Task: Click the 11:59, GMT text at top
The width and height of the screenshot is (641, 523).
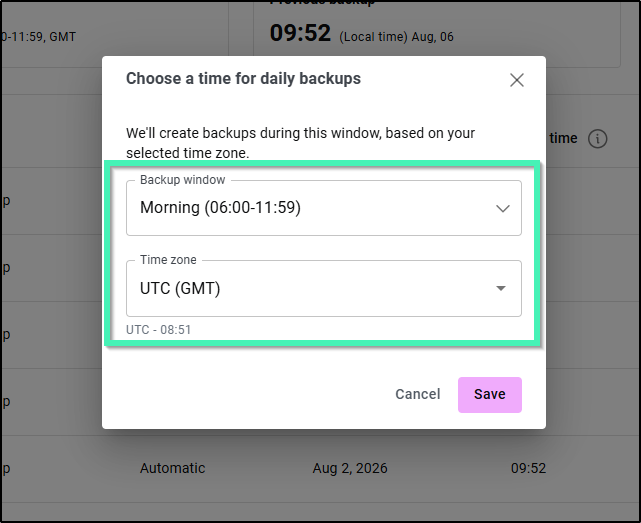Action: pos(39,37)
